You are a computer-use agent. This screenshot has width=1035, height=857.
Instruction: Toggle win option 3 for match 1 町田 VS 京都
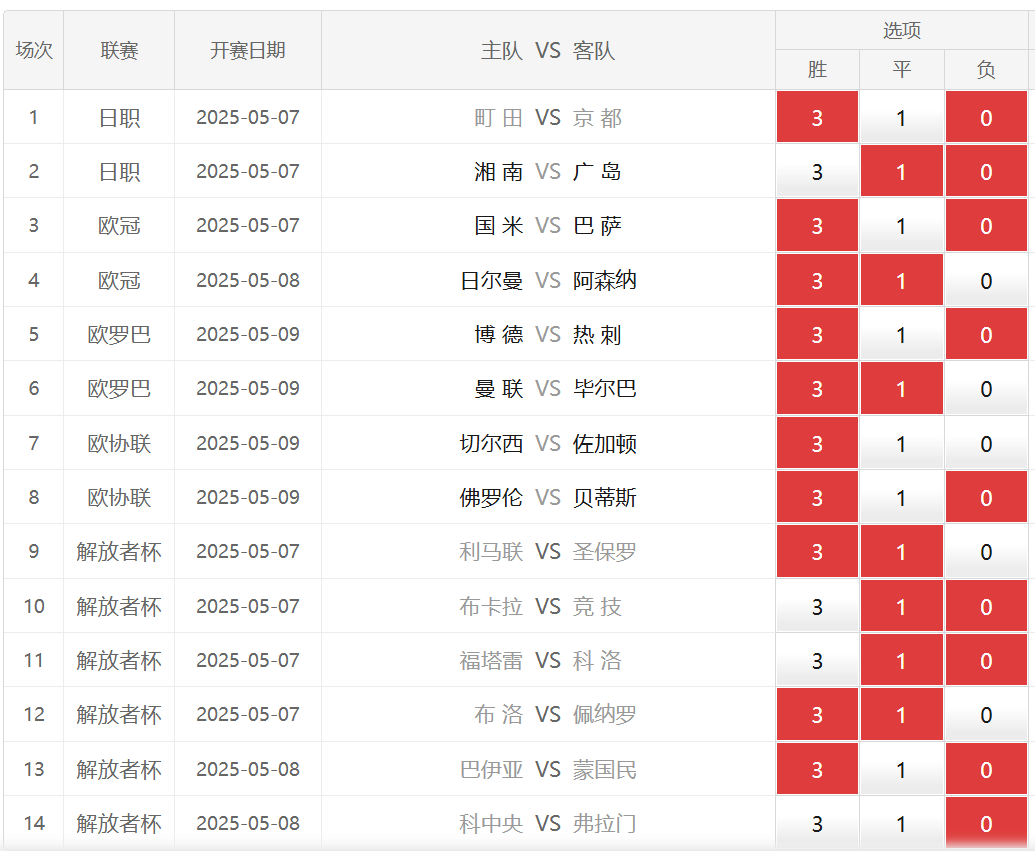(x=817, y=118)
